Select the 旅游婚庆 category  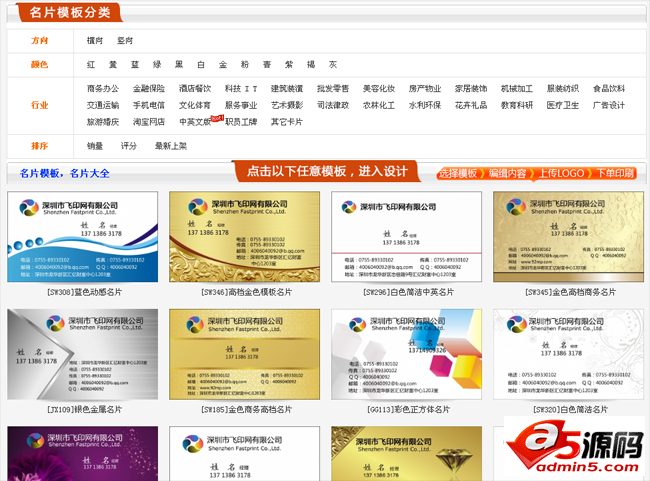click(103, 122)
